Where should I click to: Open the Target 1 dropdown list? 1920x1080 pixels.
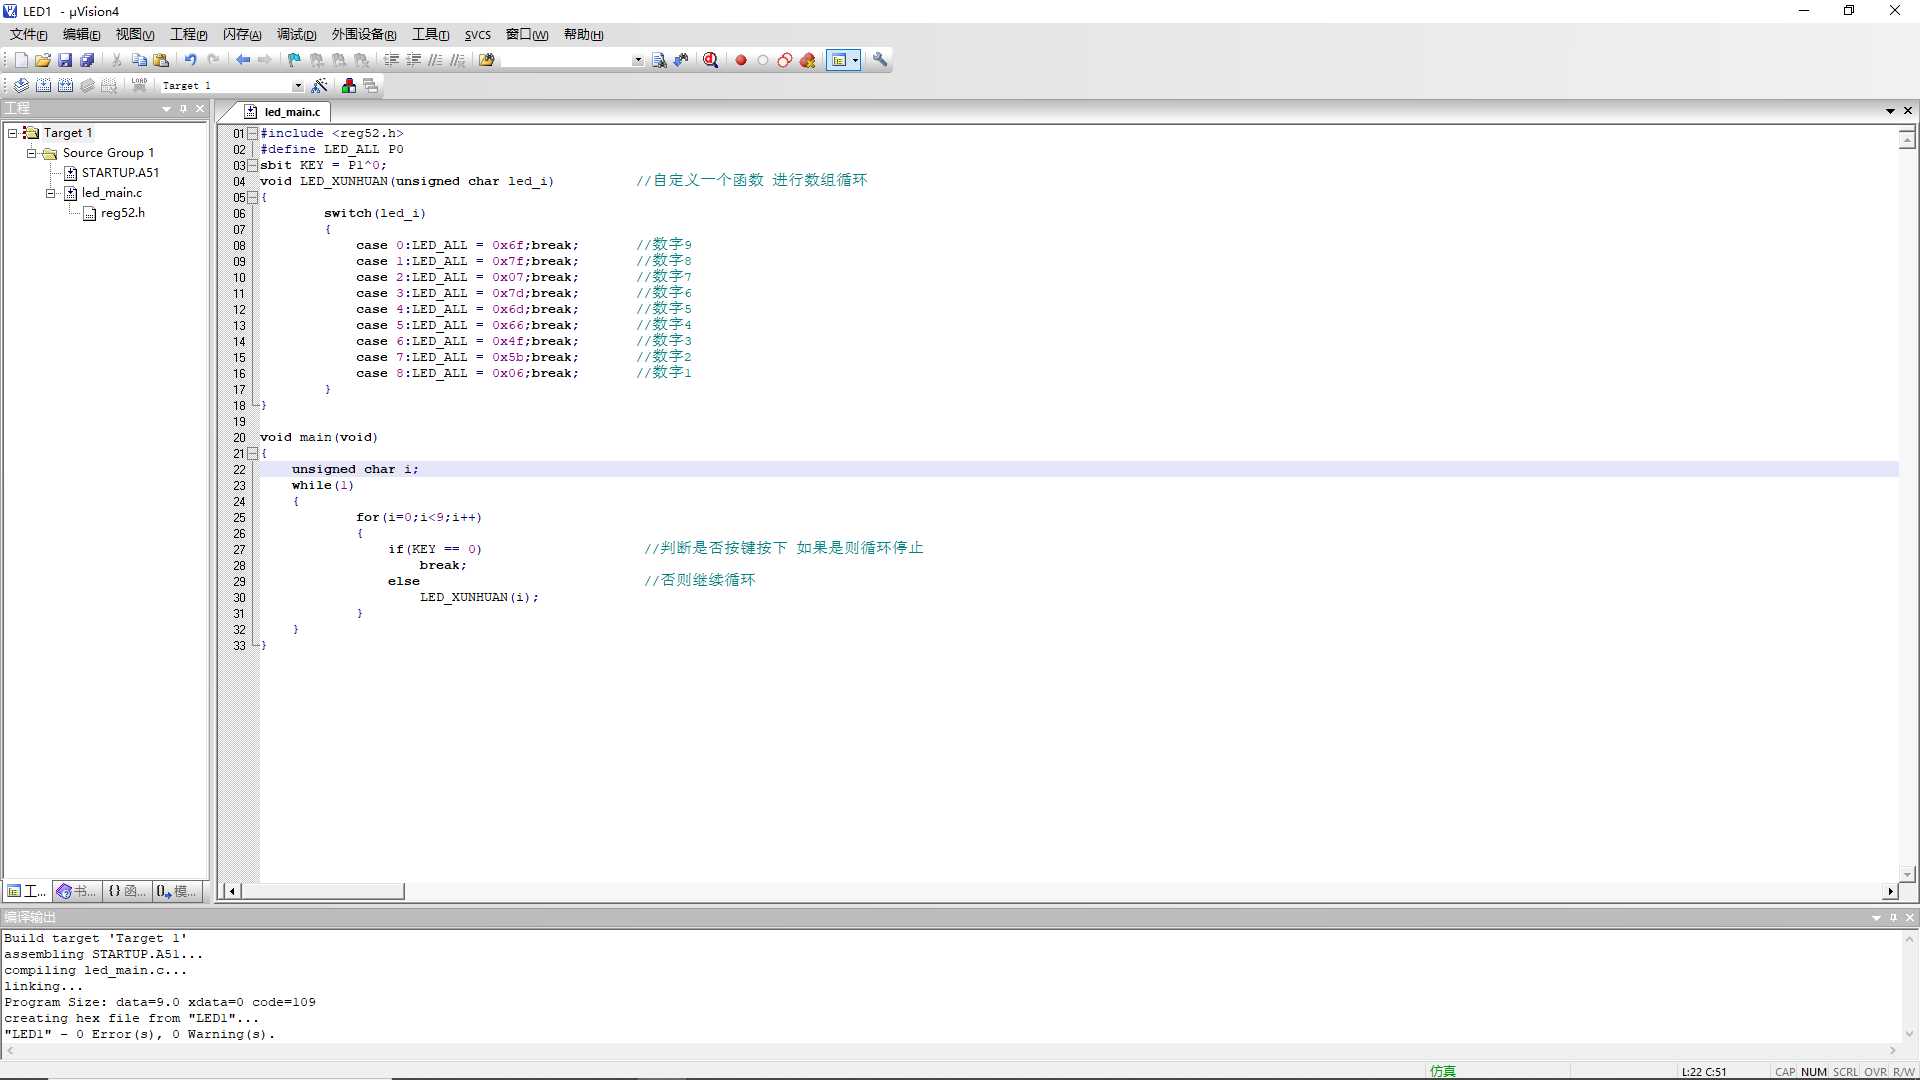tap(297, 86)
